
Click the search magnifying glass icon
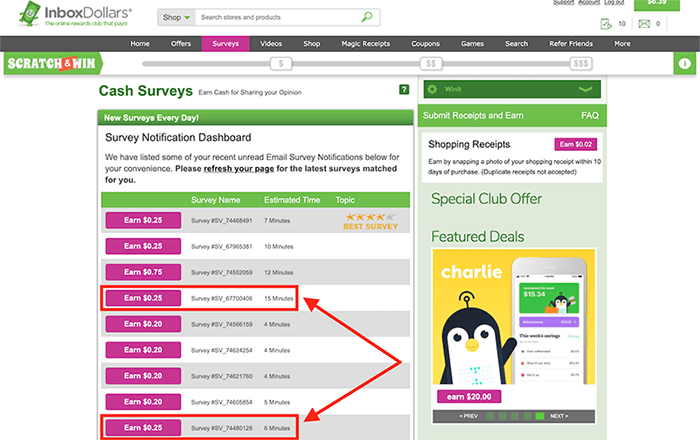point(368,17)
